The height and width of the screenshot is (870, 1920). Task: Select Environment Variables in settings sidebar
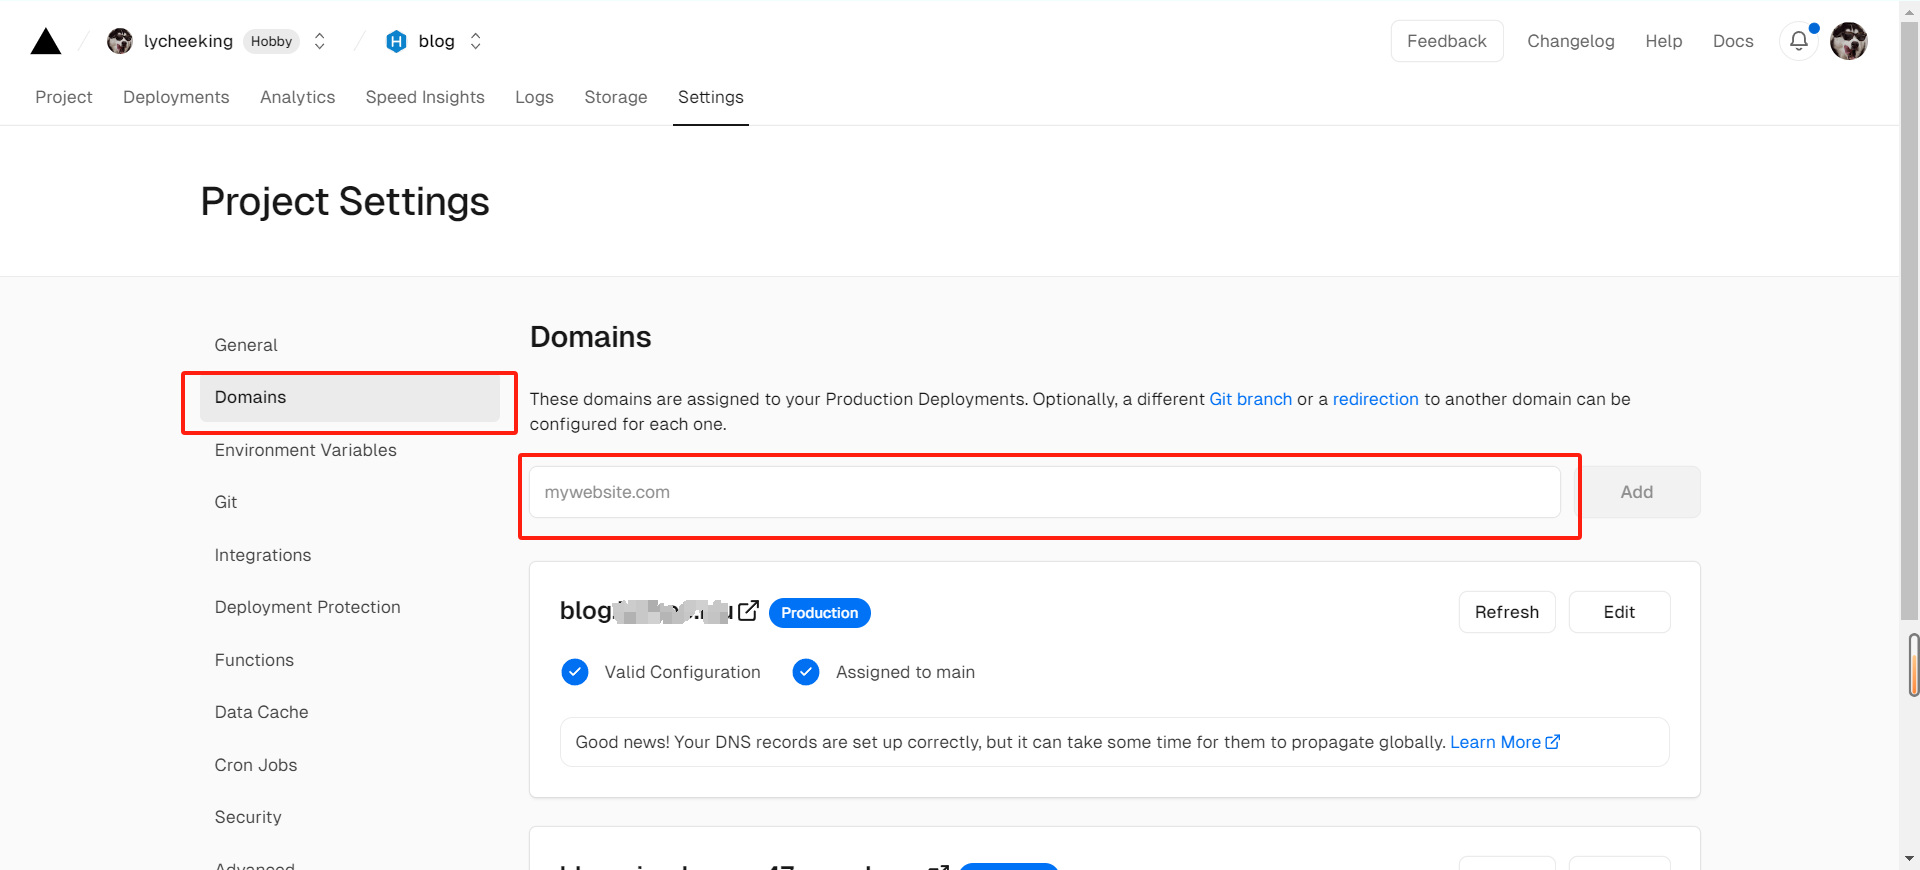pos(305,450)
